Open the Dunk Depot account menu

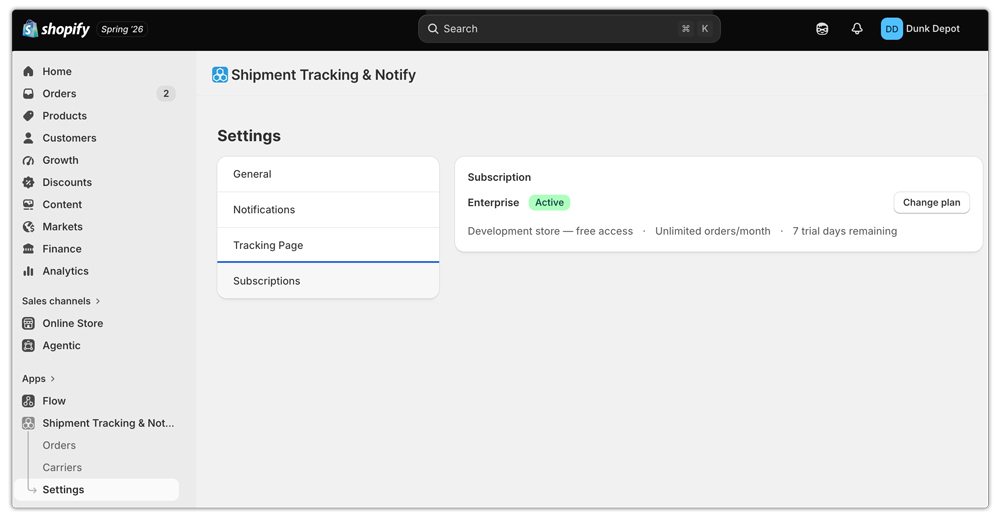tap(921, 29)
